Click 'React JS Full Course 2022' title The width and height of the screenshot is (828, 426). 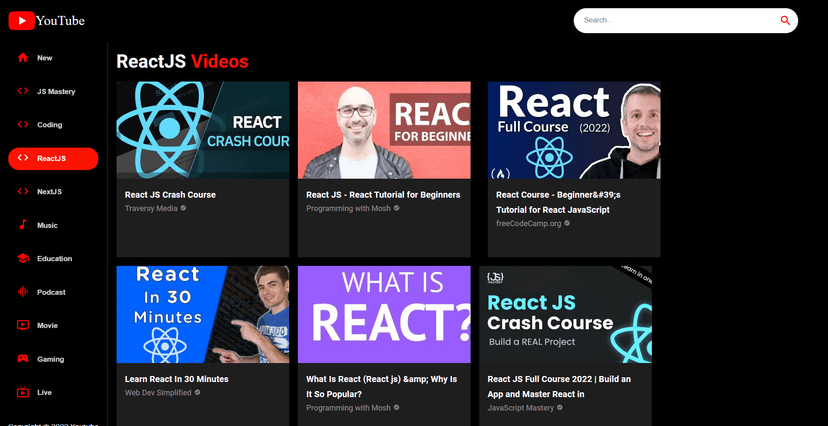[559, 386]
